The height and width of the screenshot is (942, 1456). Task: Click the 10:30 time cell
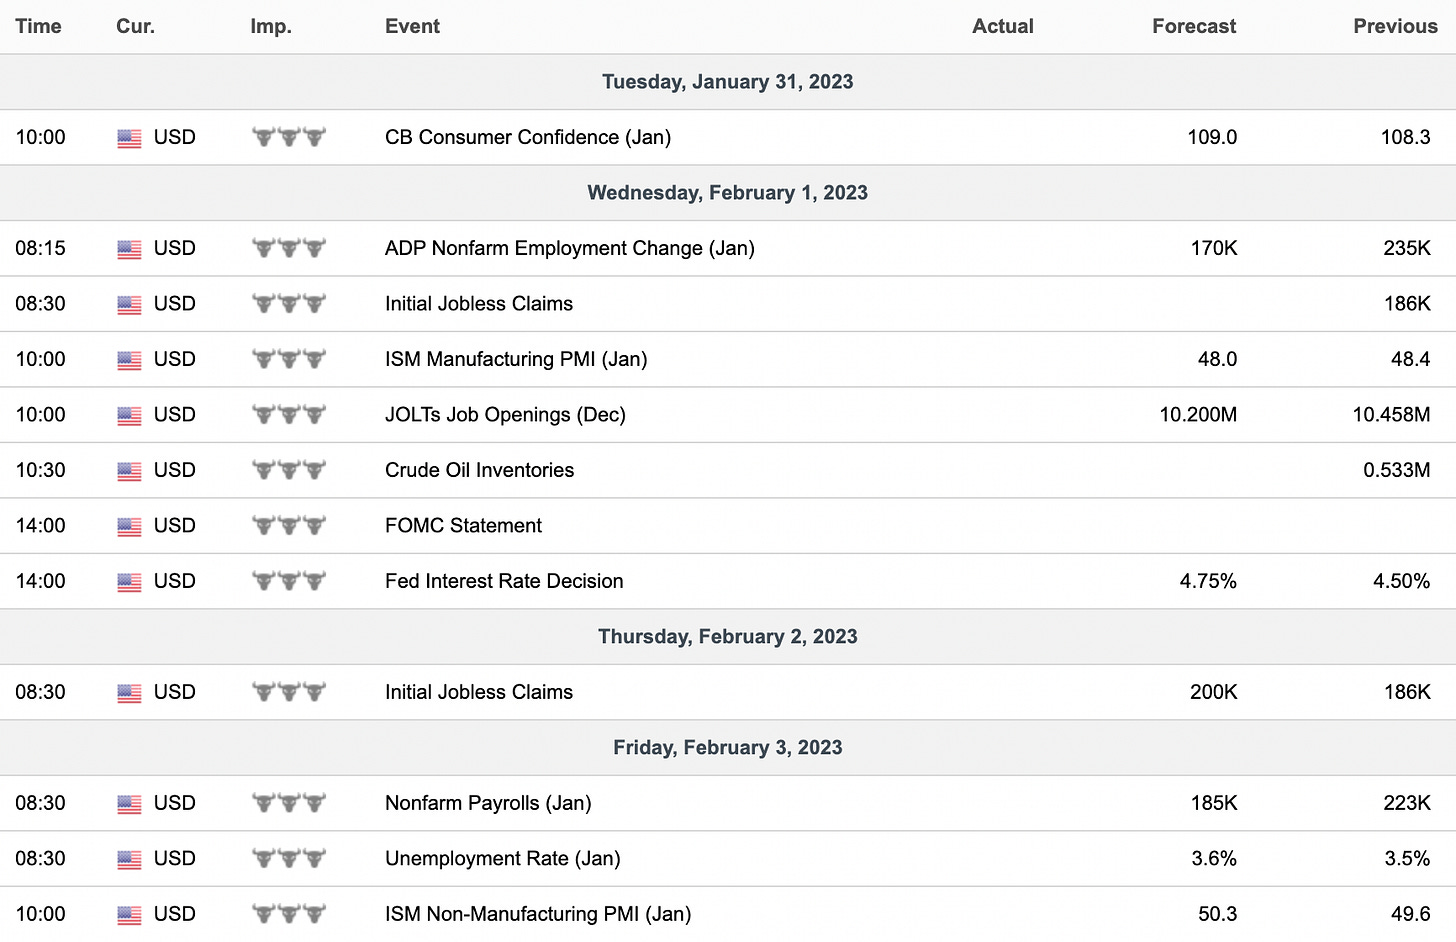(x=40, y=470)
